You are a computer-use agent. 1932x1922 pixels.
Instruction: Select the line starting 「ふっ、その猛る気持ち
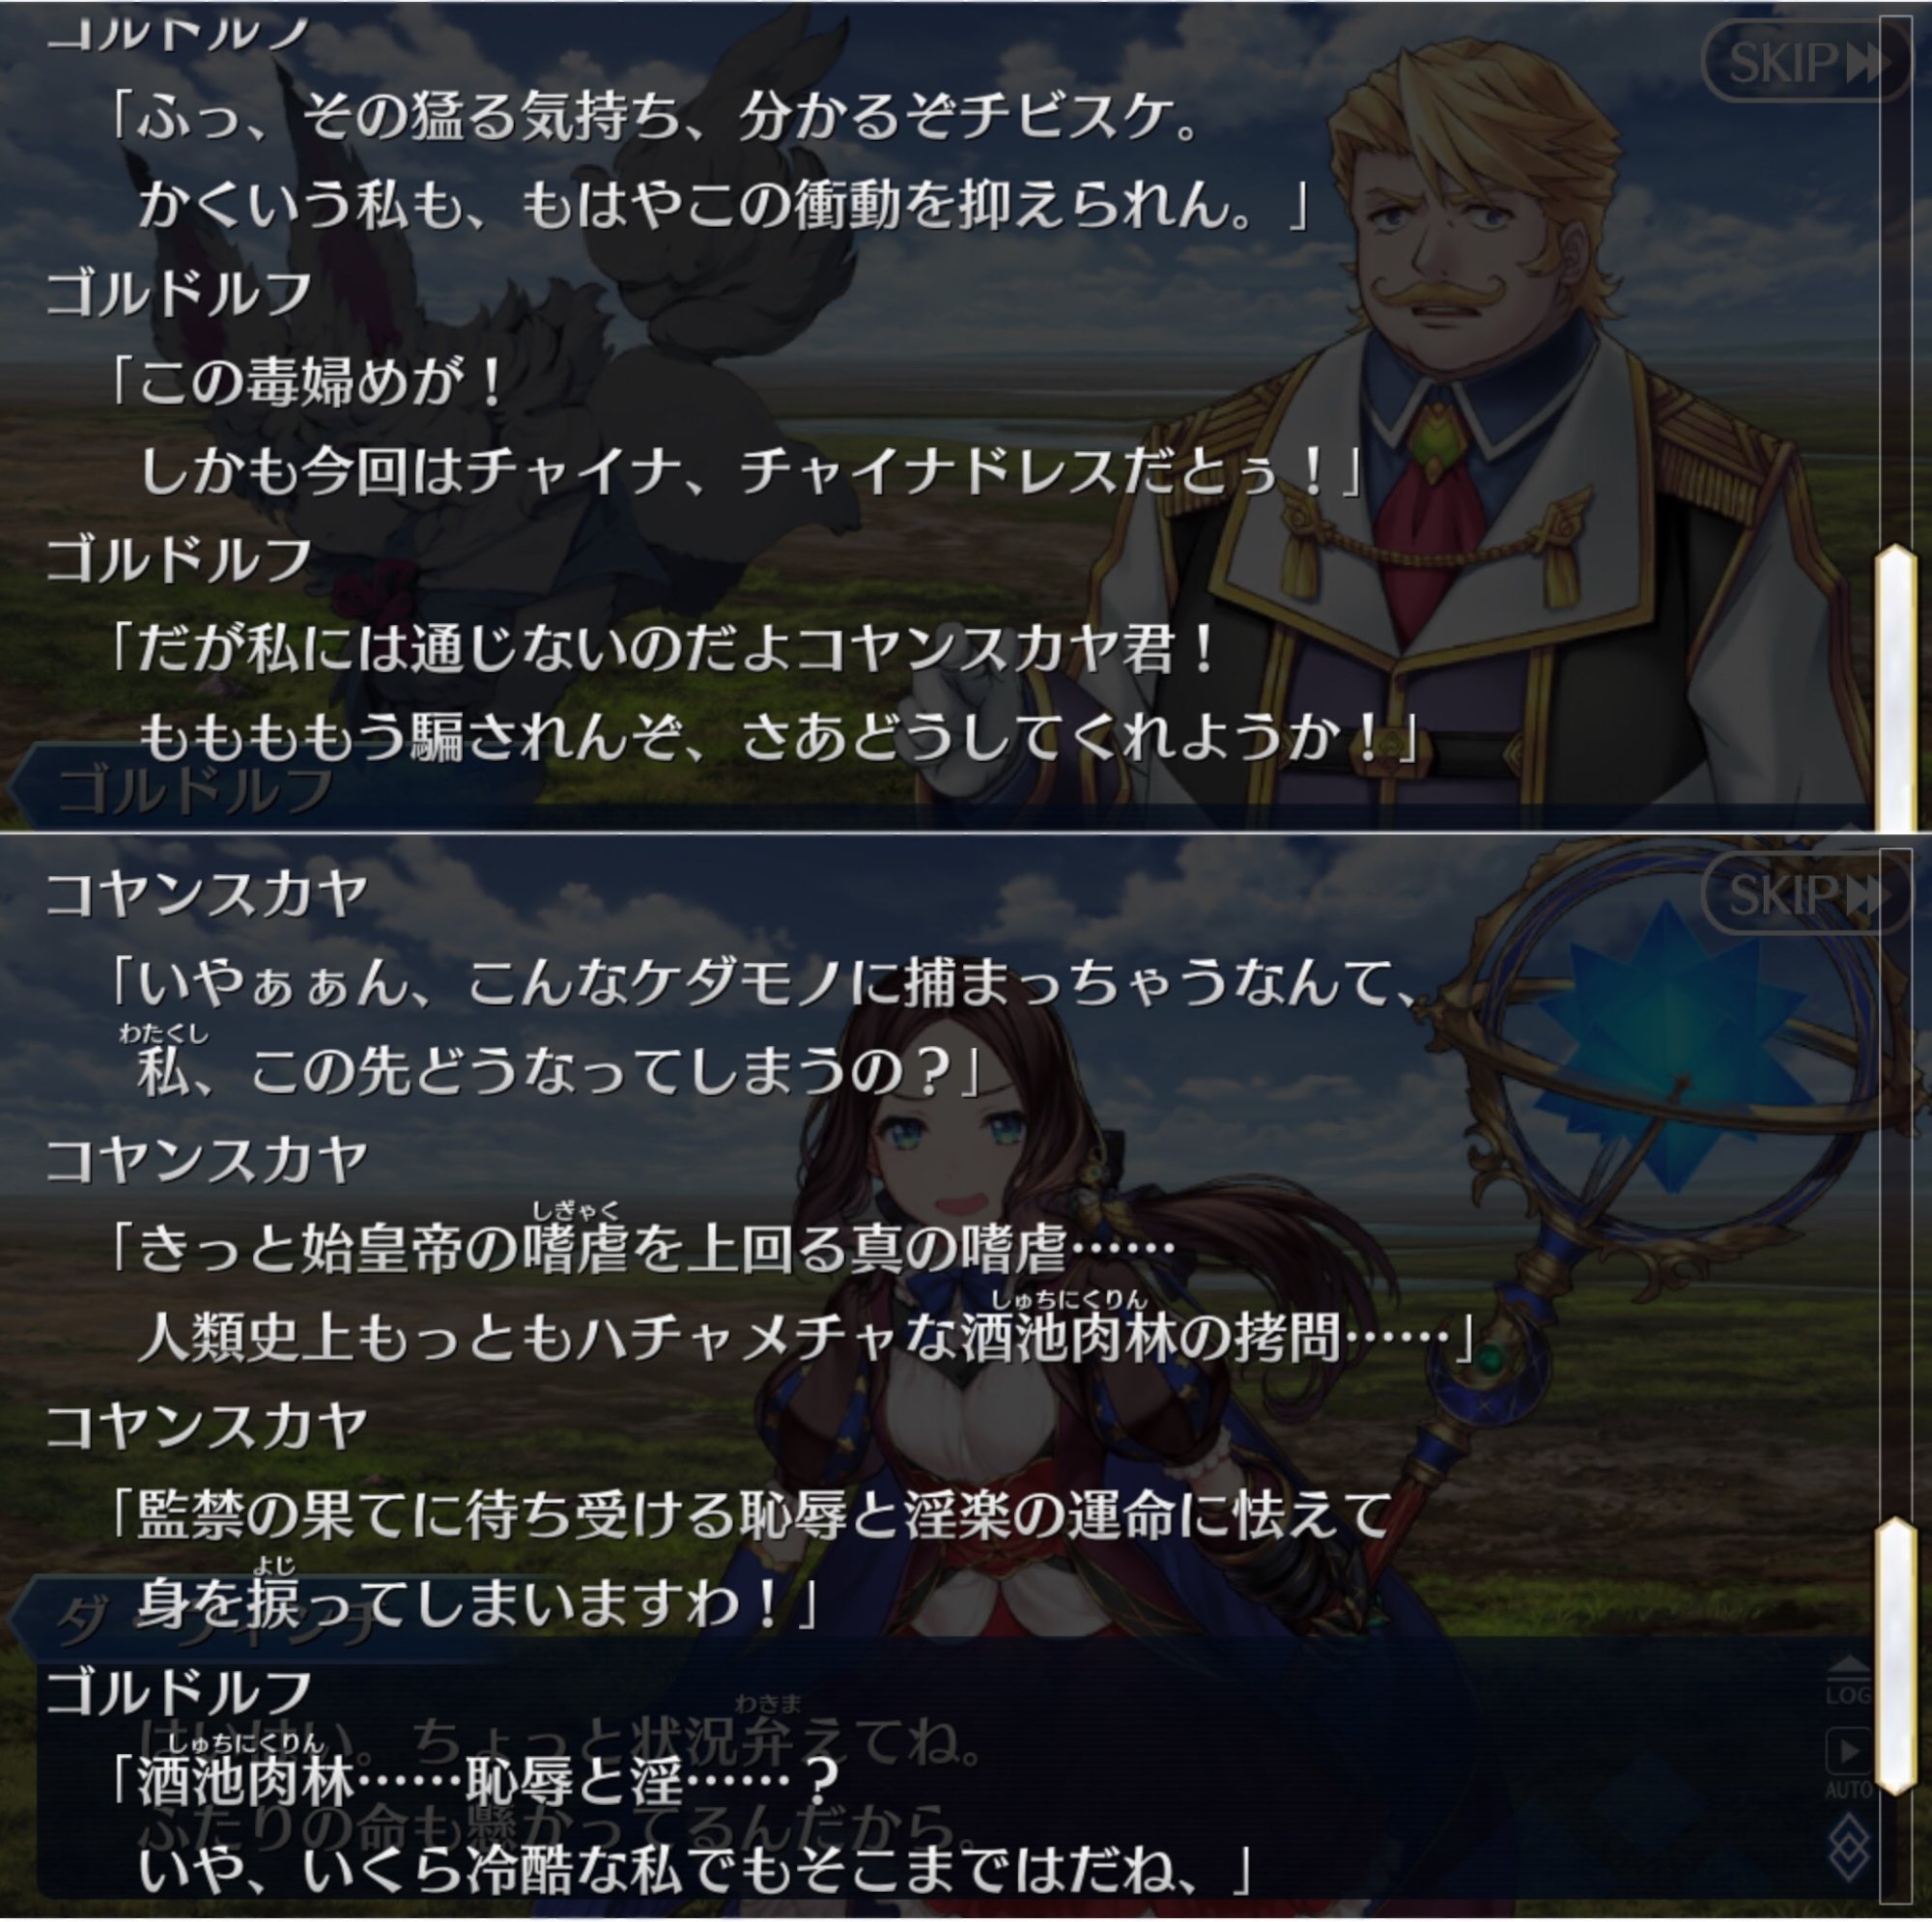tap(655, 119)
